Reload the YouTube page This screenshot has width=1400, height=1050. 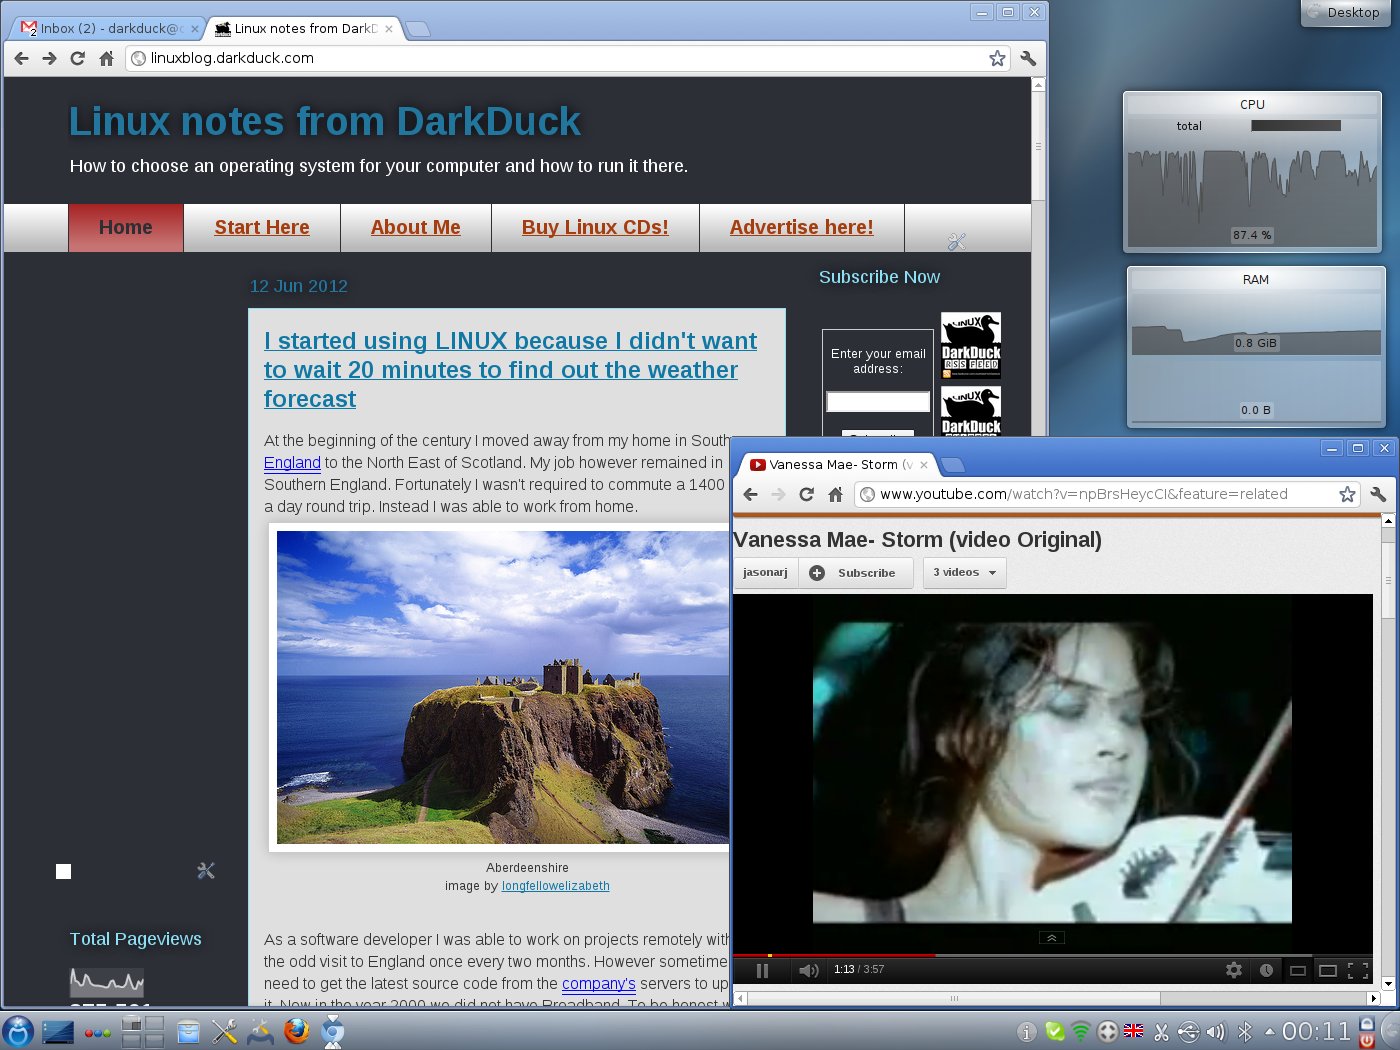coord(806,494)
